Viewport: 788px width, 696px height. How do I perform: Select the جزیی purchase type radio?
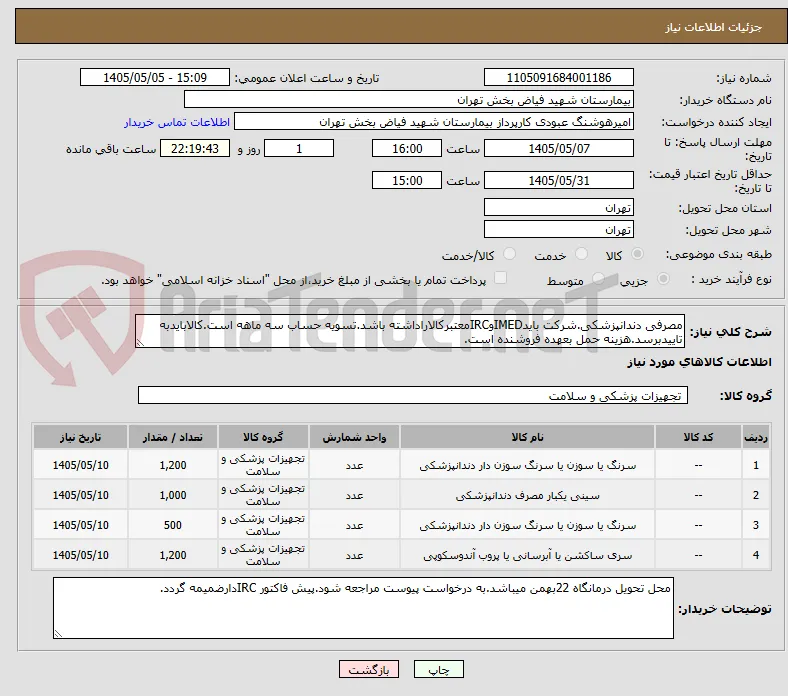[x=663, y=279]
